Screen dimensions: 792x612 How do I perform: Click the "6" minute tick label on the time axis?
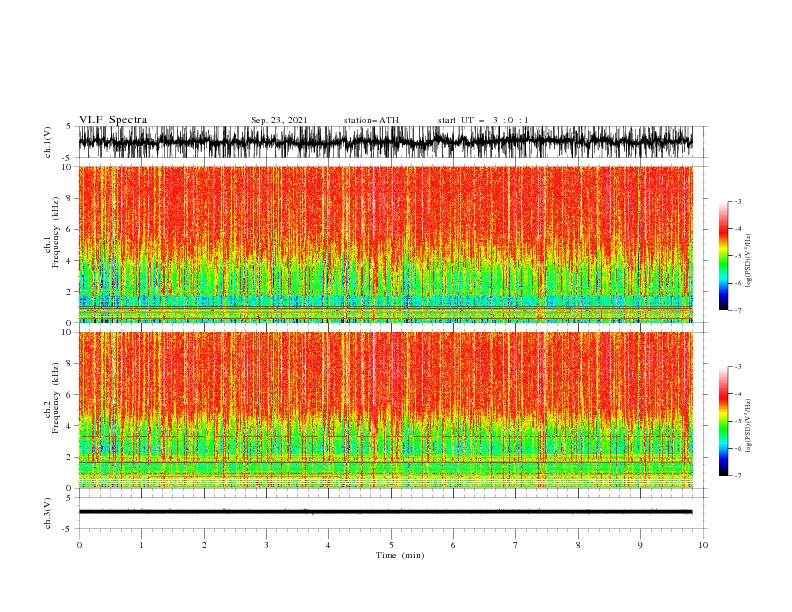pyautogui.click(x=453, y=545)
